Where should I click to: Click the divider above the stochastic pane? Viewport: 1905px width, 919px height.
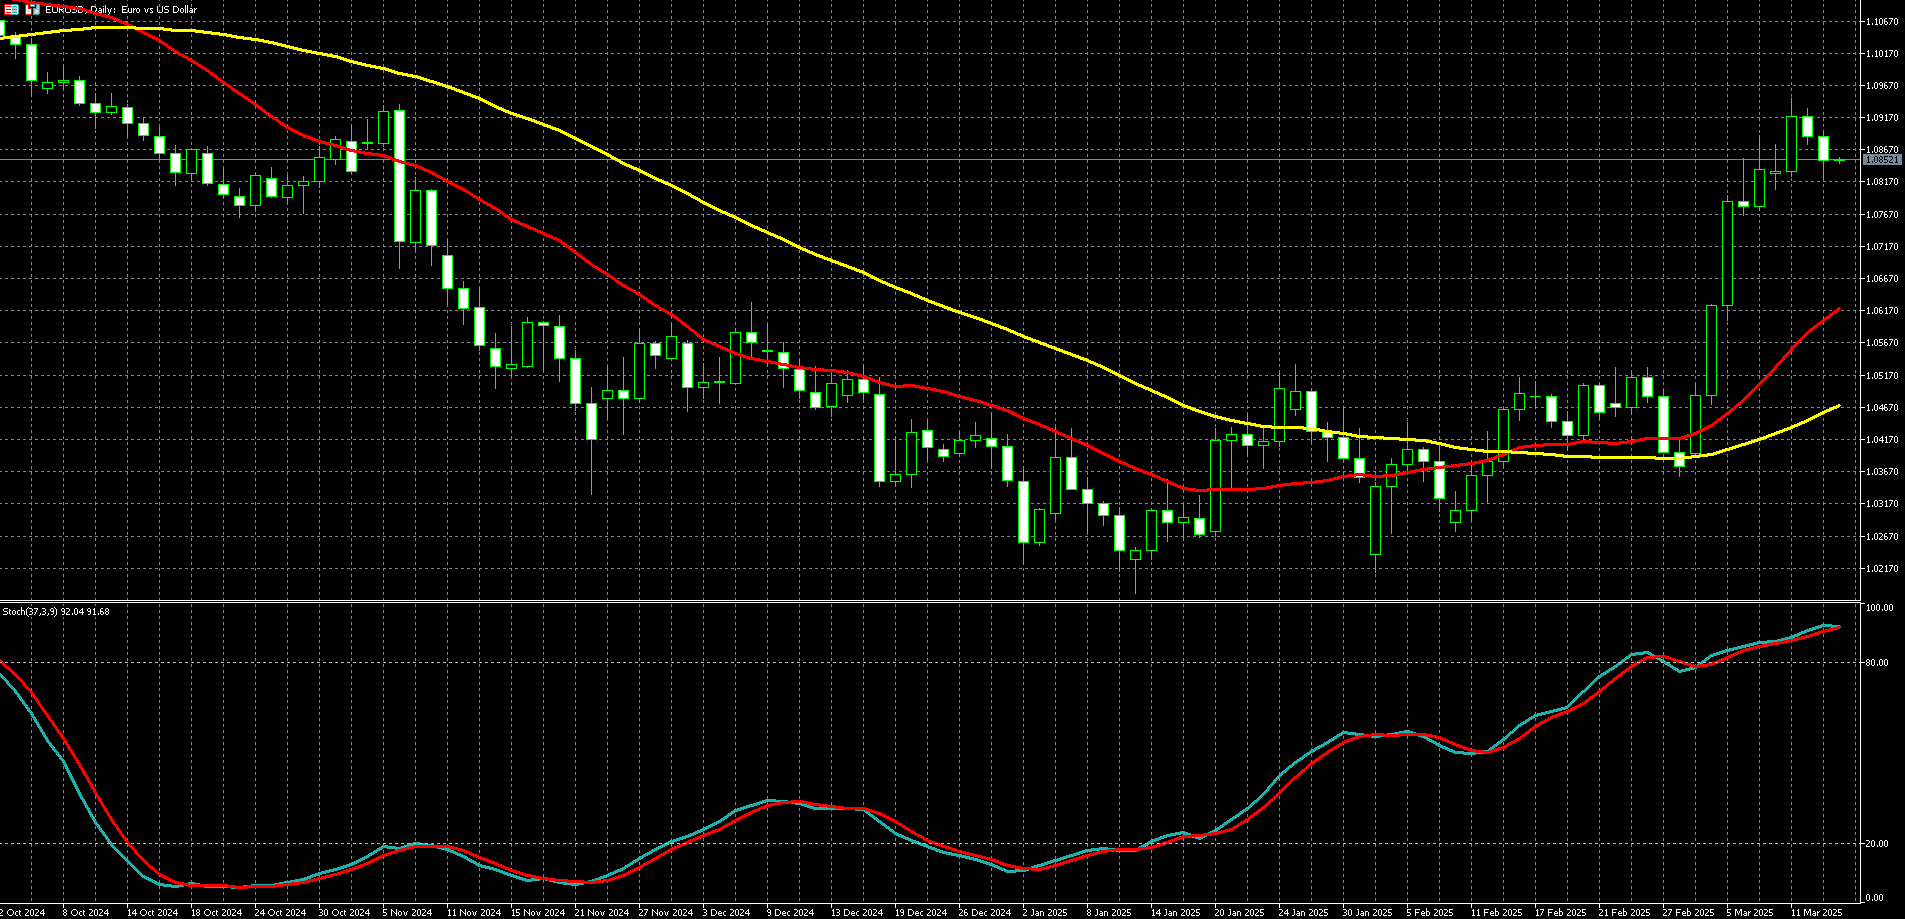click(930, 601)
